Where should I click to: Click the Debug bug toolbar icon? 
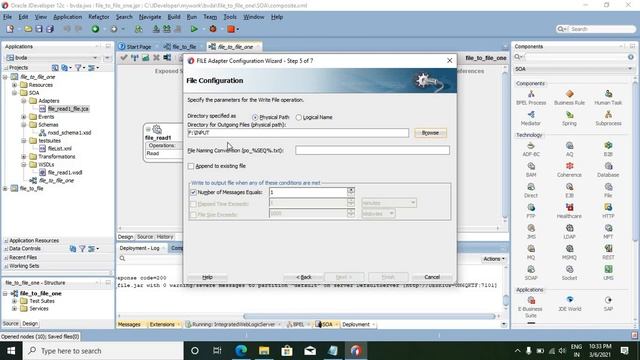213,29
